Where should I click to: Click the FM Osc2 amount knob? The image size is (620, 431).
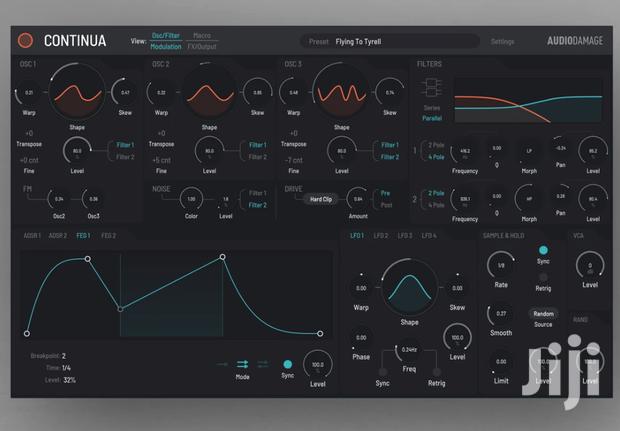[59, 199]
